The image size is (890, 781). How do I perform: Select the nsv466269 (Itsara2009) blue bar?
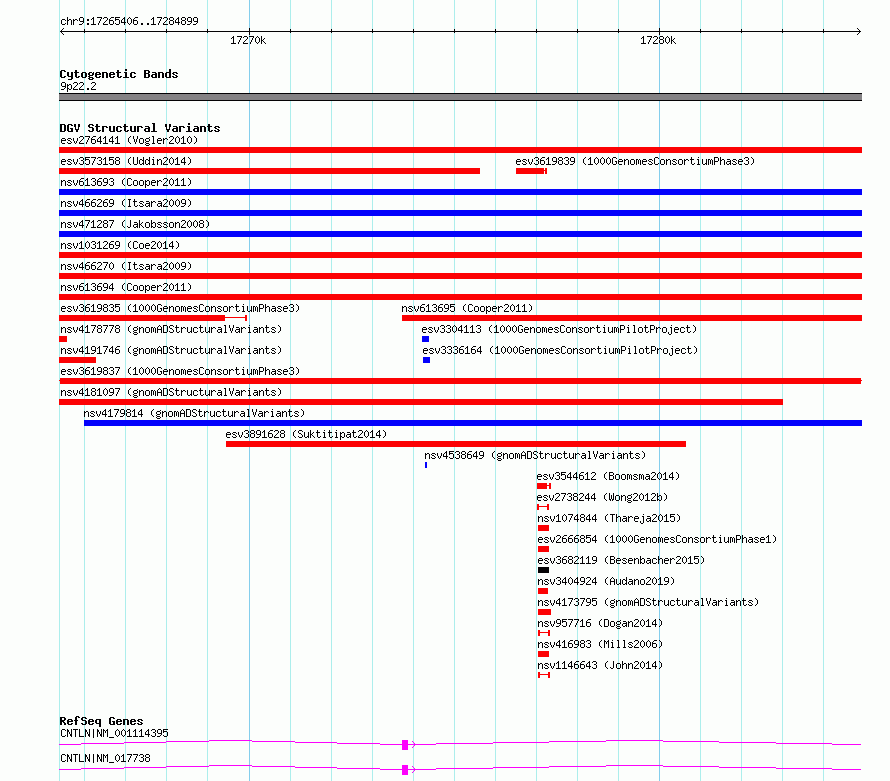click(460, 213)
